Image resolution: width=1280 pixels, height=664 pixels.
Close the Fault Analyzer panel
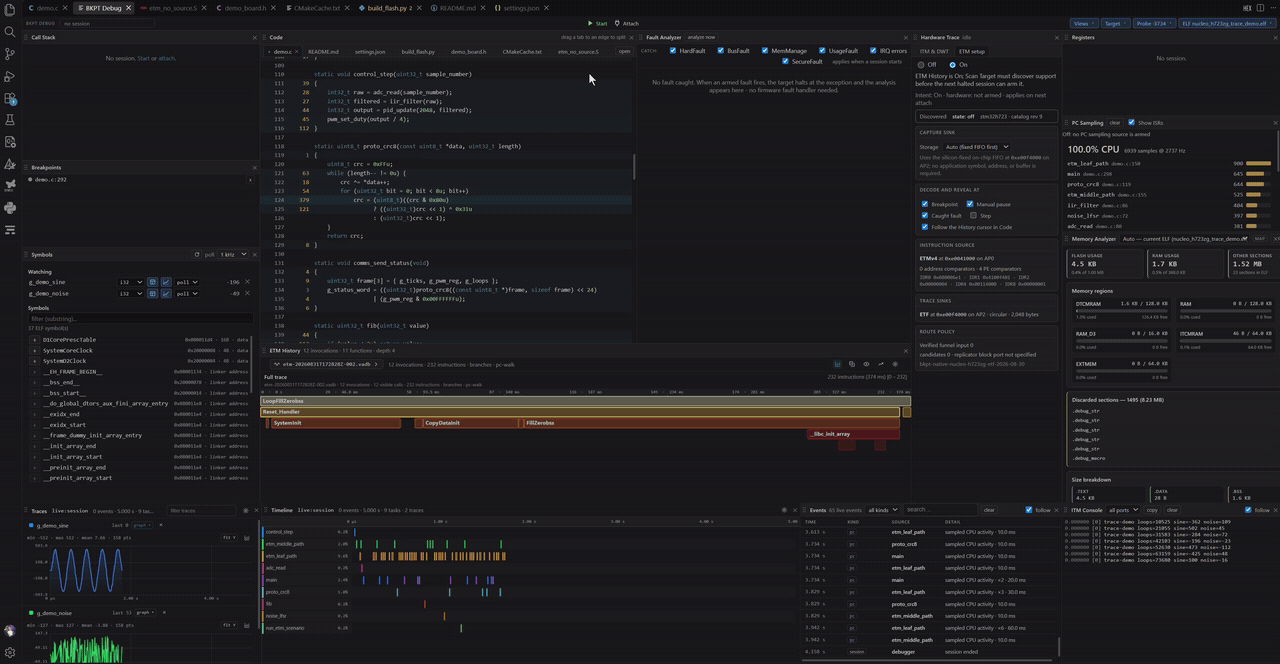(x=908, y=37)
